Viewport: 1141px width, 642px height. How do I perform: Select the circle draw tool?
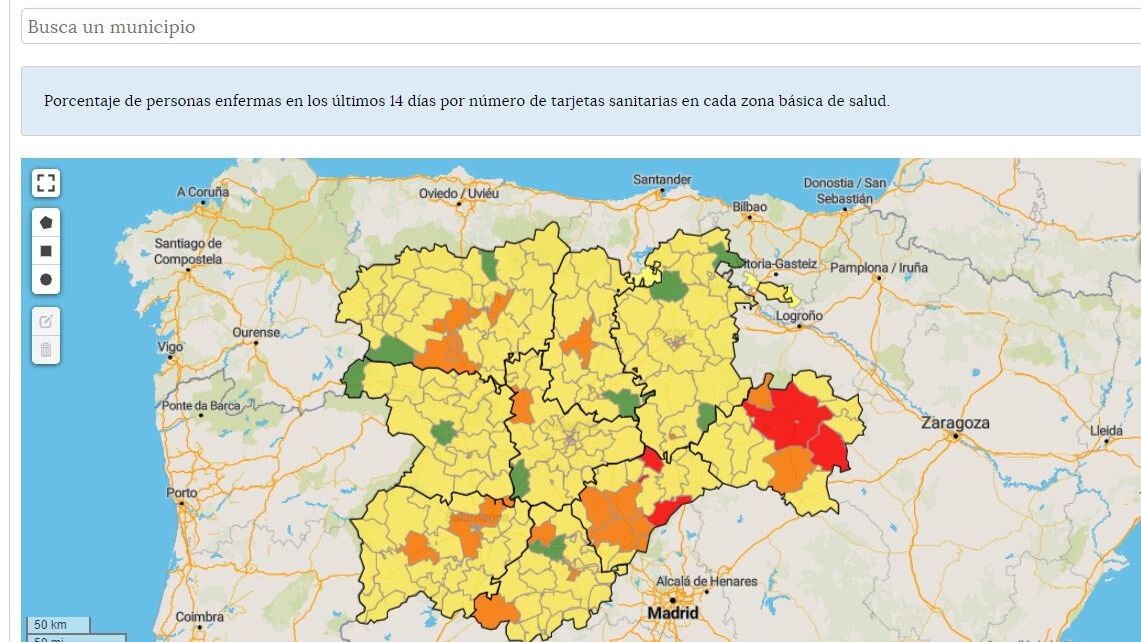tap(46, 280)
